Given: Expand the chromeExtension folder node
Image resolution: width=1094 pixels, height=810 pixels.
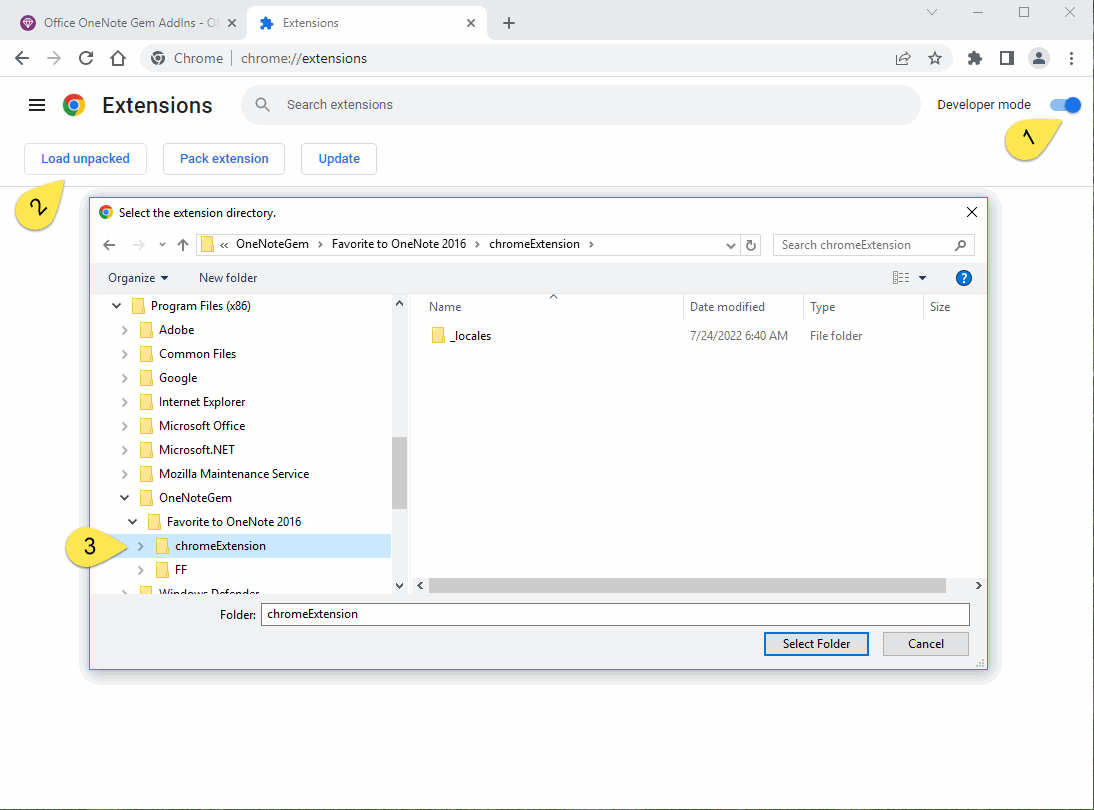Looking at the screenshot, I should click(x=140, y=546).
